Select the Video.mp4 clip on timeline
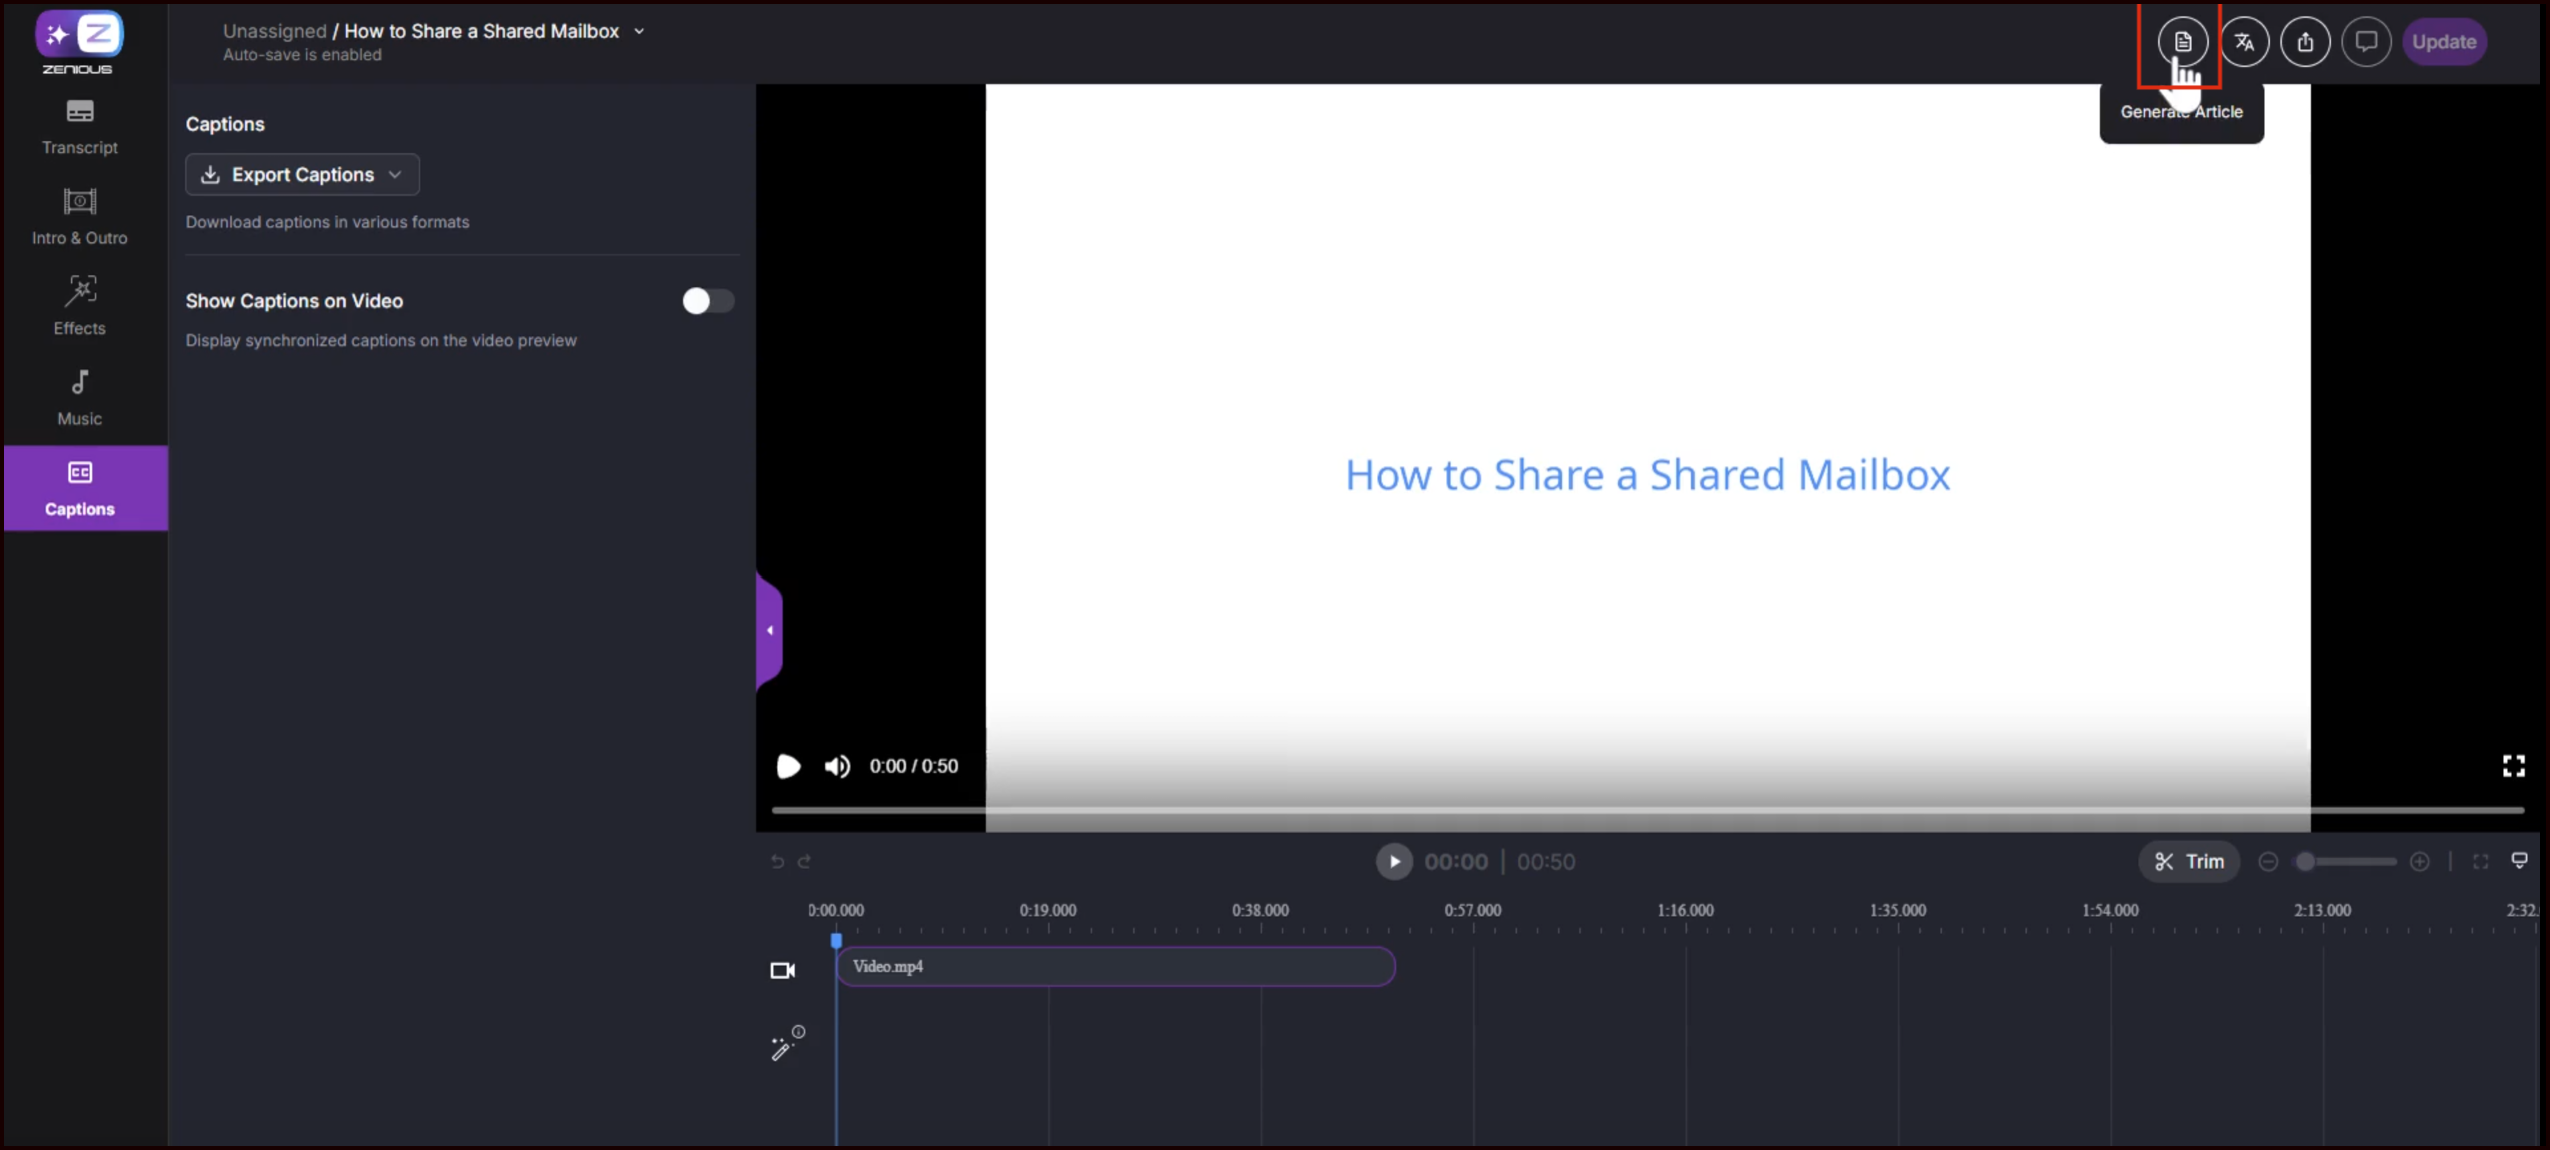The image size is (2550, 1150). [1115, 967]
